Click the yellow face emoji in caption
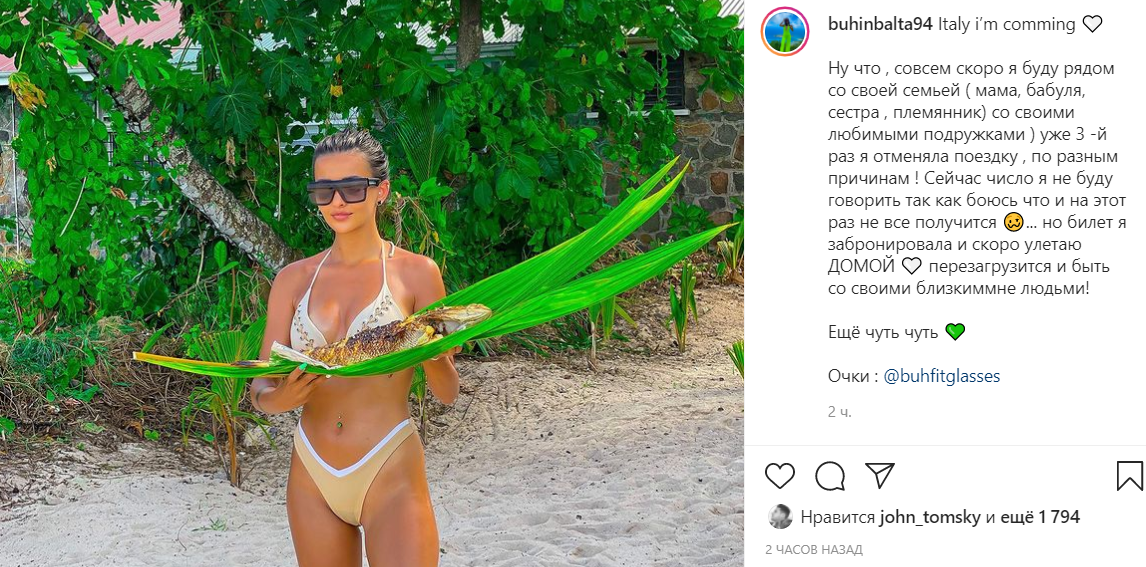1146x567 pixels. click(x=1014, y=222)
